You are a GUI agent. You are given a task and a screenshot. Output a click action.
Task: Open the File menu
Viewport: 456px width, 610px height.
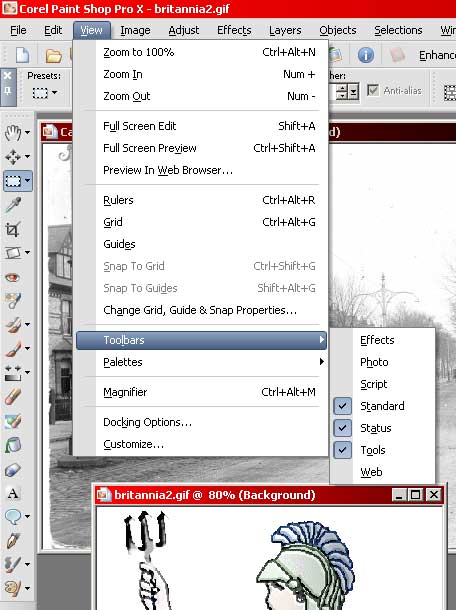click(x=18, y=30)
